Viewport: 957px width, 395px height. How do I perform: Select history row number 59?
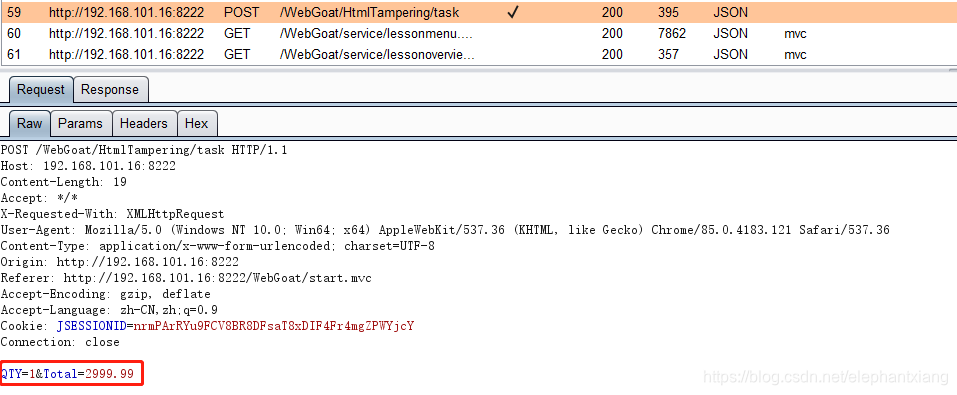478,12
